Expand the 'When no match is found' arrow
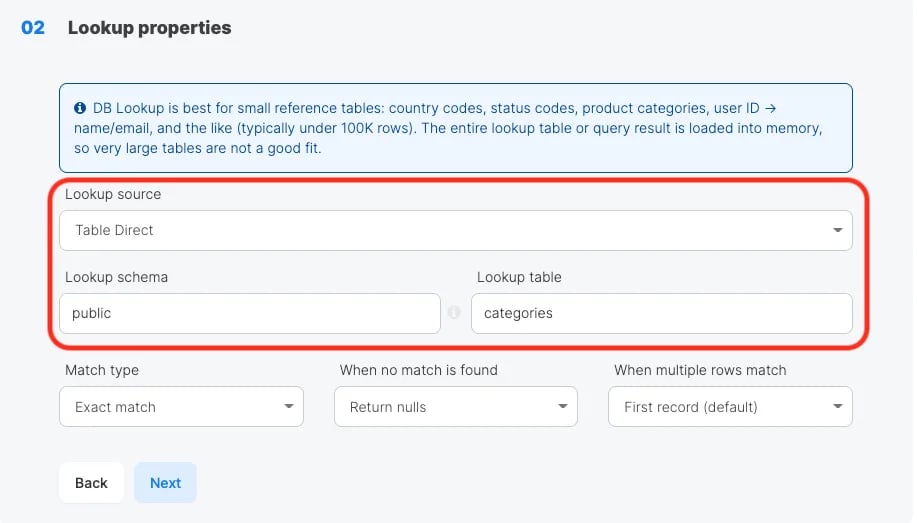Screen dimensions: 917x523 pyautogui.click(x=563, y=407)
